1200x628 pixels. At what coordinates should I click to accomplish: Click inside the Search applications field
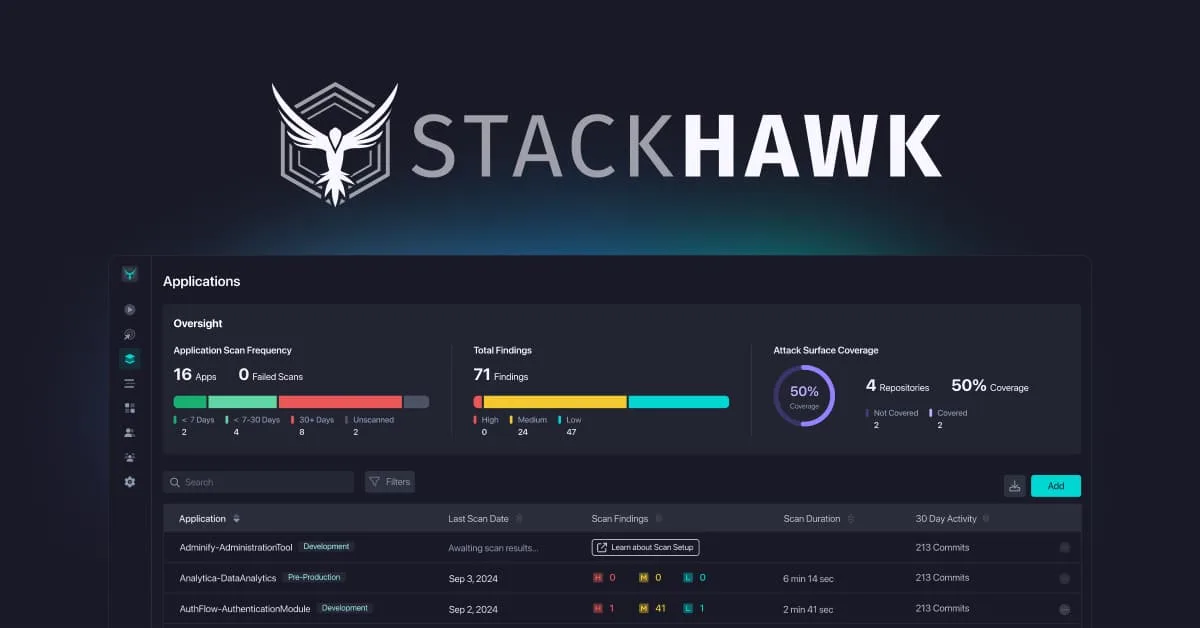[257, 481]
